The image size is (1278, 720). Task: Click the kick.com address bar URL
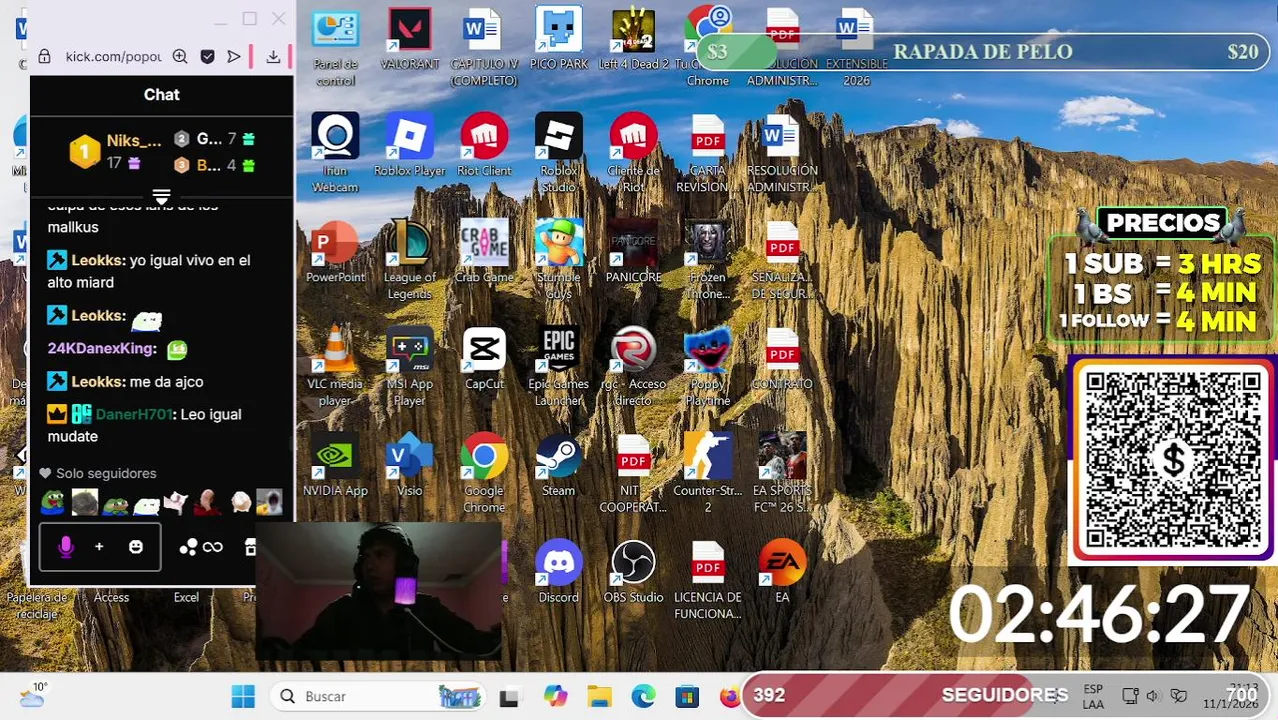tap(113, 57)
